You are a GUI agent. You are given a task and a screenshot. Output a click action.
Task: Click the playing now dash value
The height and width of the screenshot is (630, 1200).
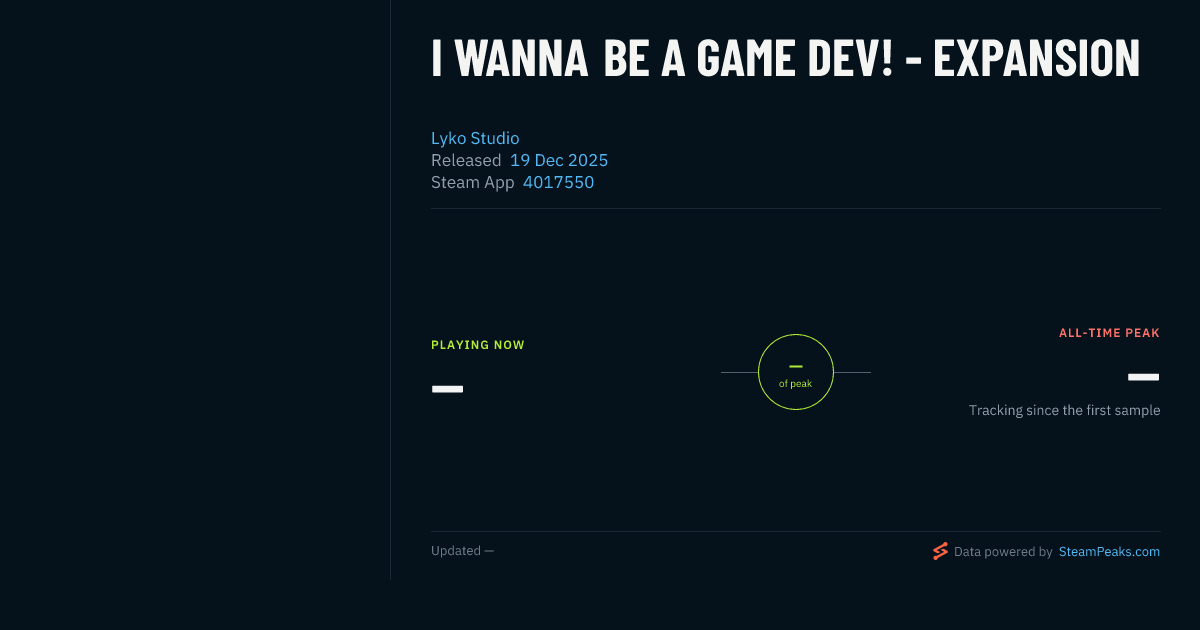coord(447,389)
